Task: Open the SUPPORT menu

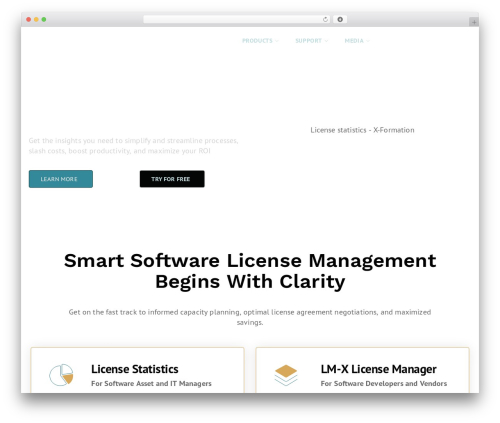Action: coord(308,41)
